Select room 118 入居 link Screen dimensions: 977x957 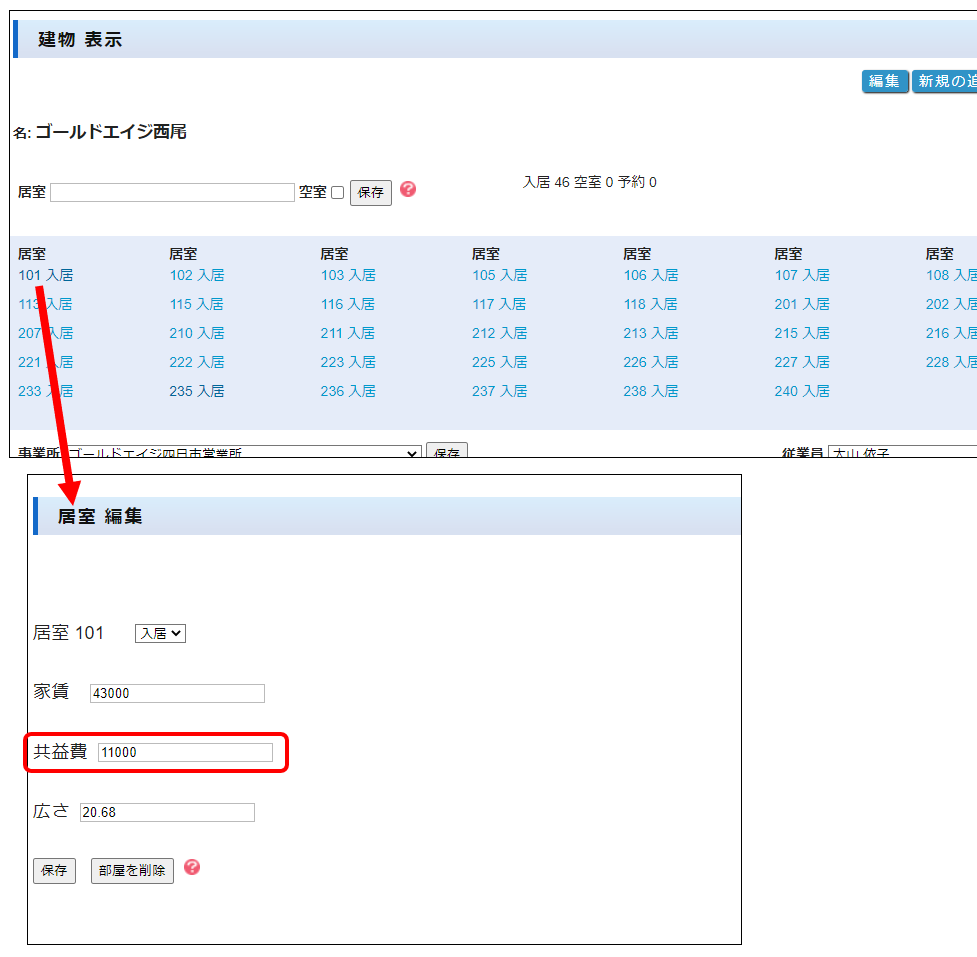(x=650, y=304)
